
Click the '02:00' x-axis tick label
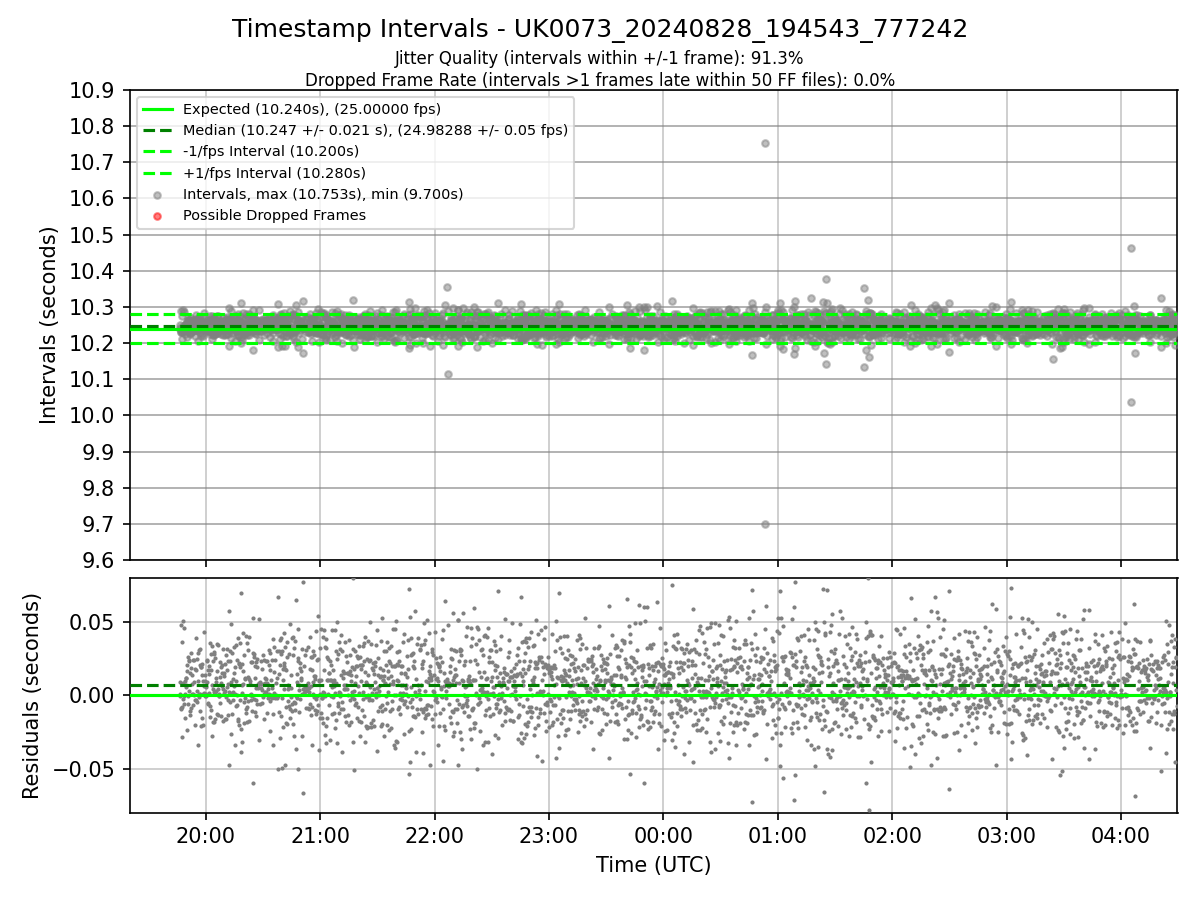point(892,834)
